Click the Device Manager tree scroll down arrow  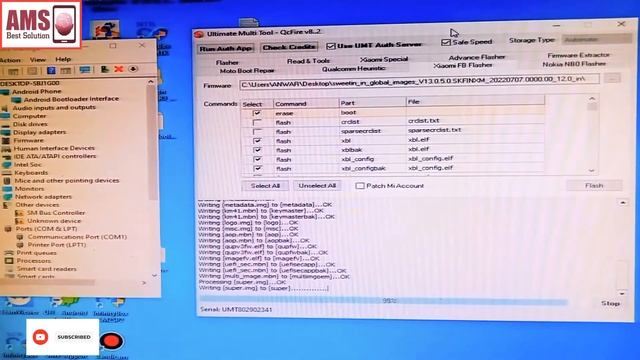click(154, 276)
